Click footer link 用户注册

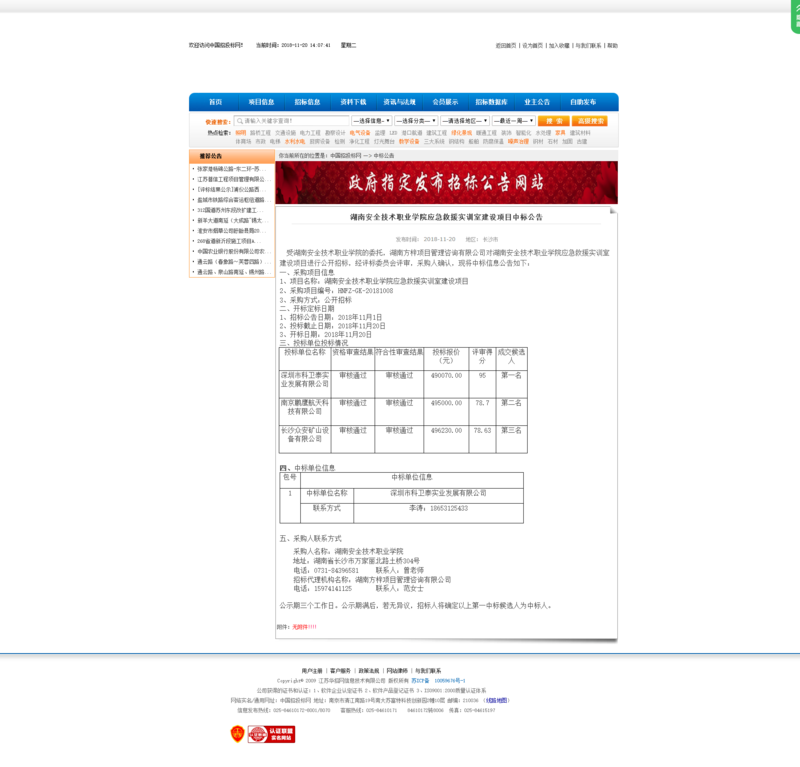312,671
